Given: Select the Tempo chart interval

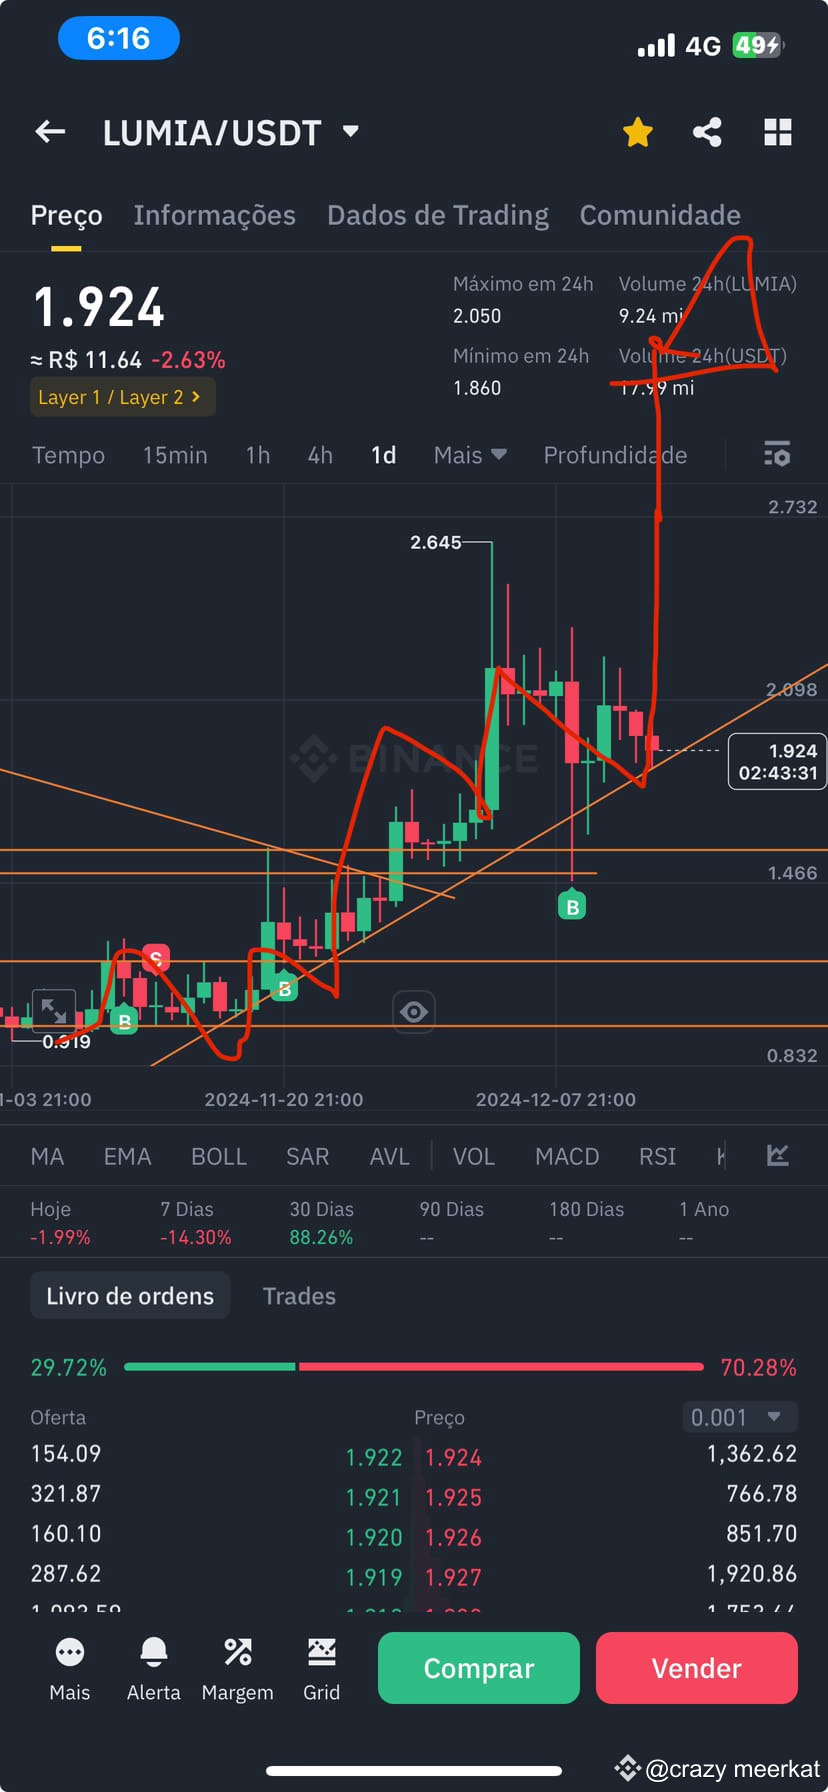Looking at the screenshot, I should tap(68, 455).
